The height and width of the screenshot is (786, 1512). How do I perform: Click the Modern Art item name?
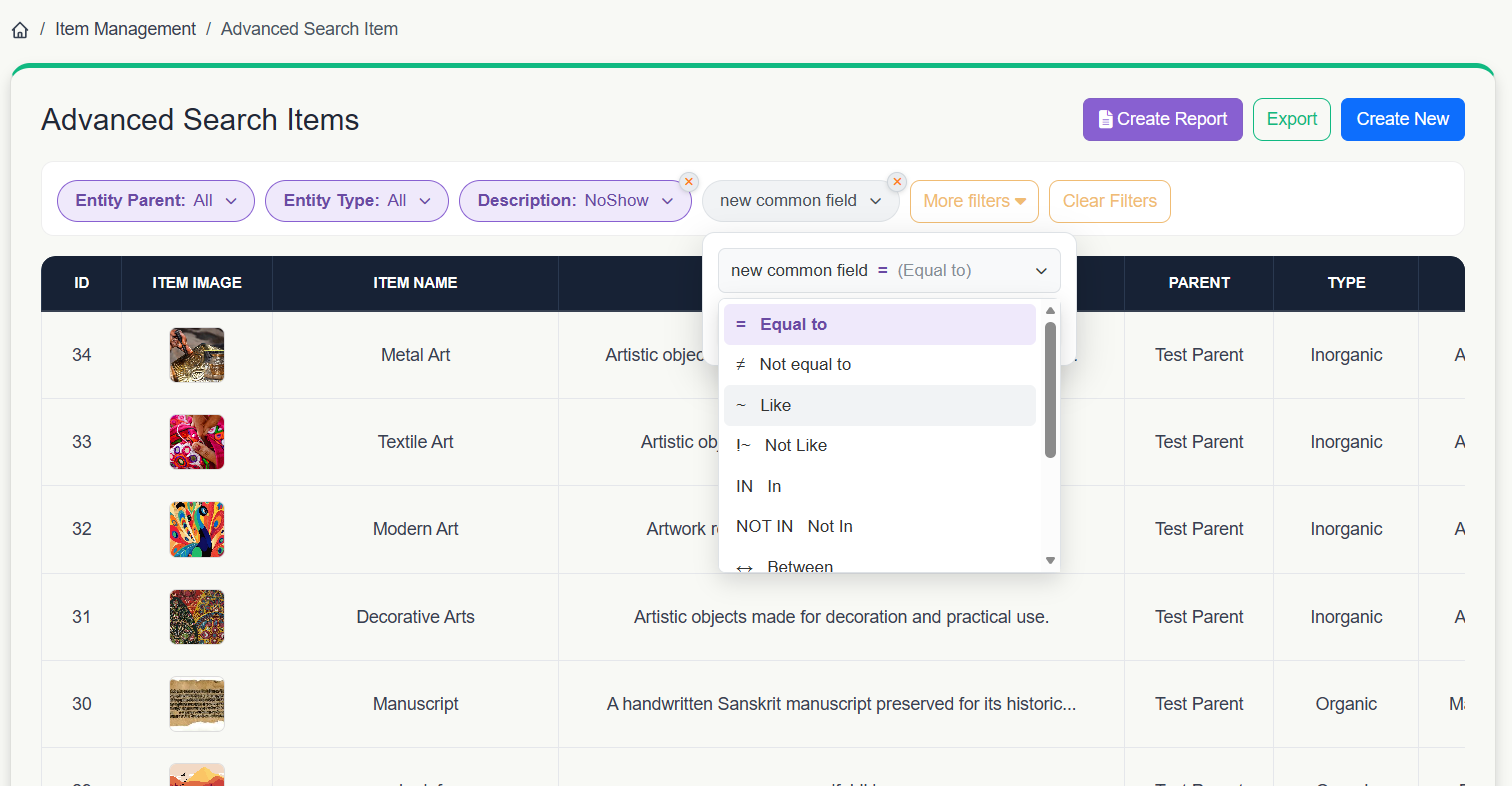pyautogui.click(x=416, y=529)
